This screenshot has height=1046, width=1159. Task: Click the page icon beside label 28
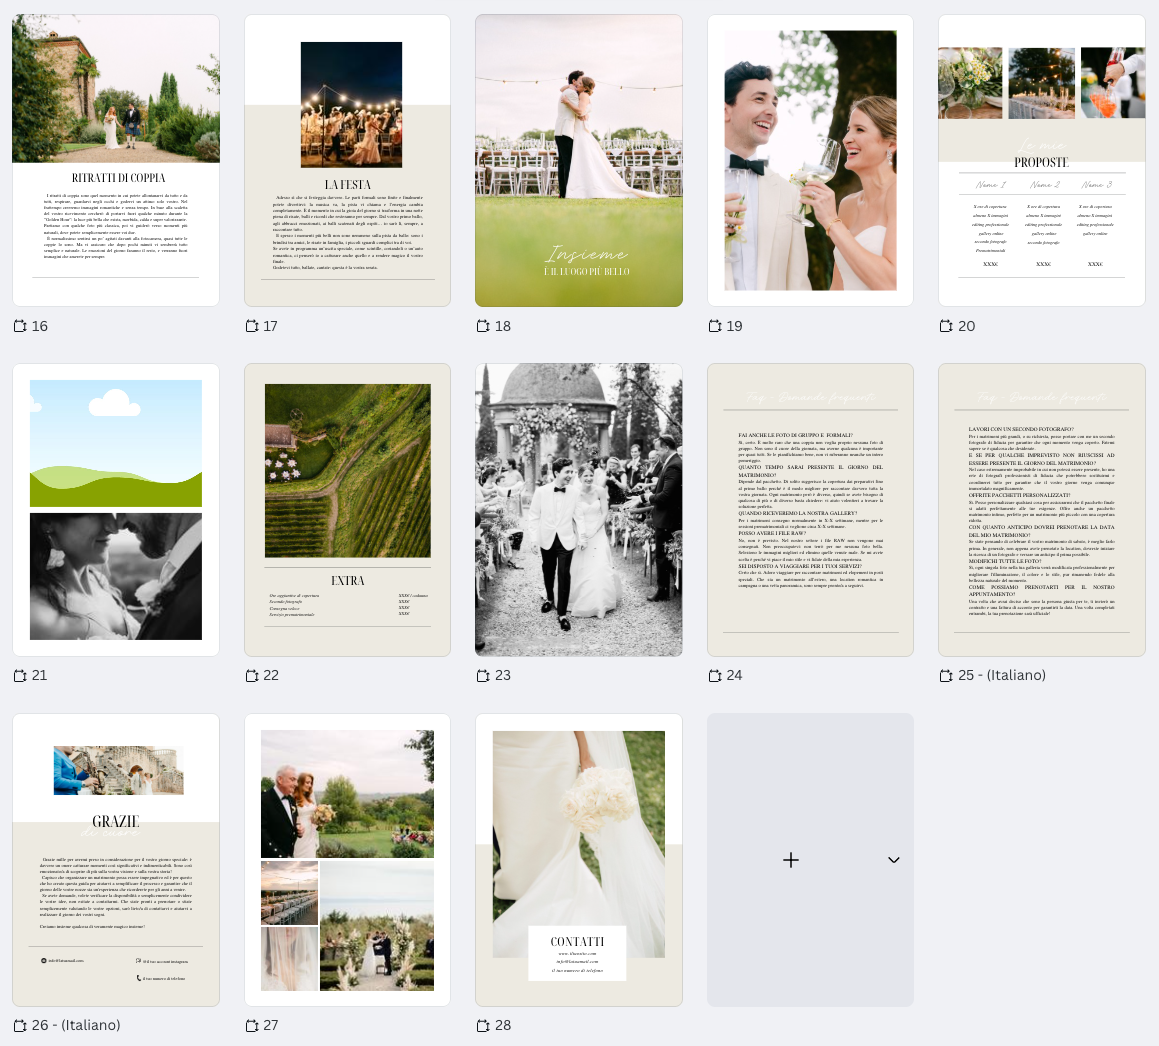click(x=483, y=1026)
